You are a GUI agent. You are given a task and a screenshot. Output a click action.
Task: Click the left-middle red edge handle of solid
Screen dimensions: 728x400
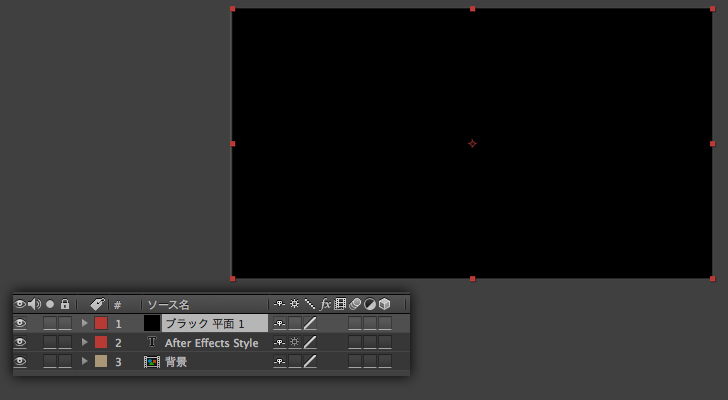(233, 144)
